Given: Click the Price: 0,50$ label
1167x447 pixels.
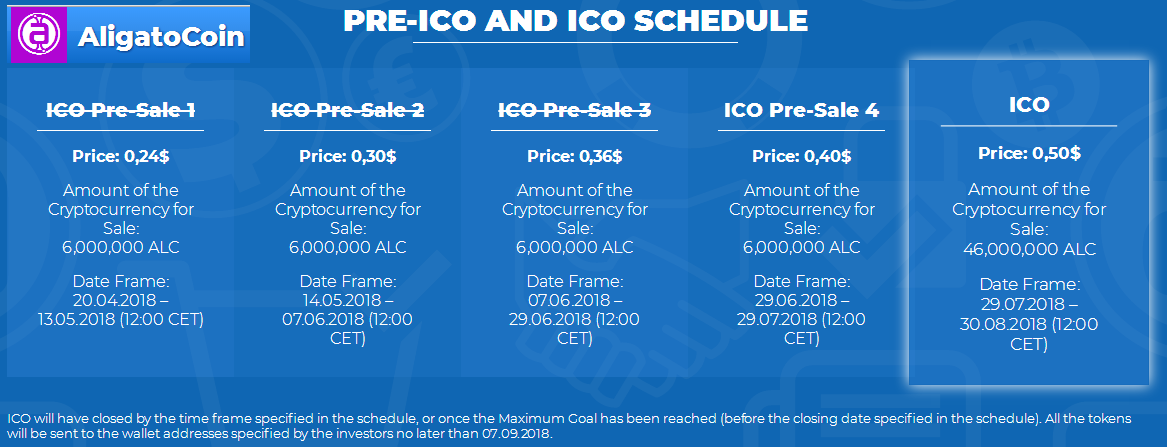Looking at the screenshot, I should (x=1029, y=153).
